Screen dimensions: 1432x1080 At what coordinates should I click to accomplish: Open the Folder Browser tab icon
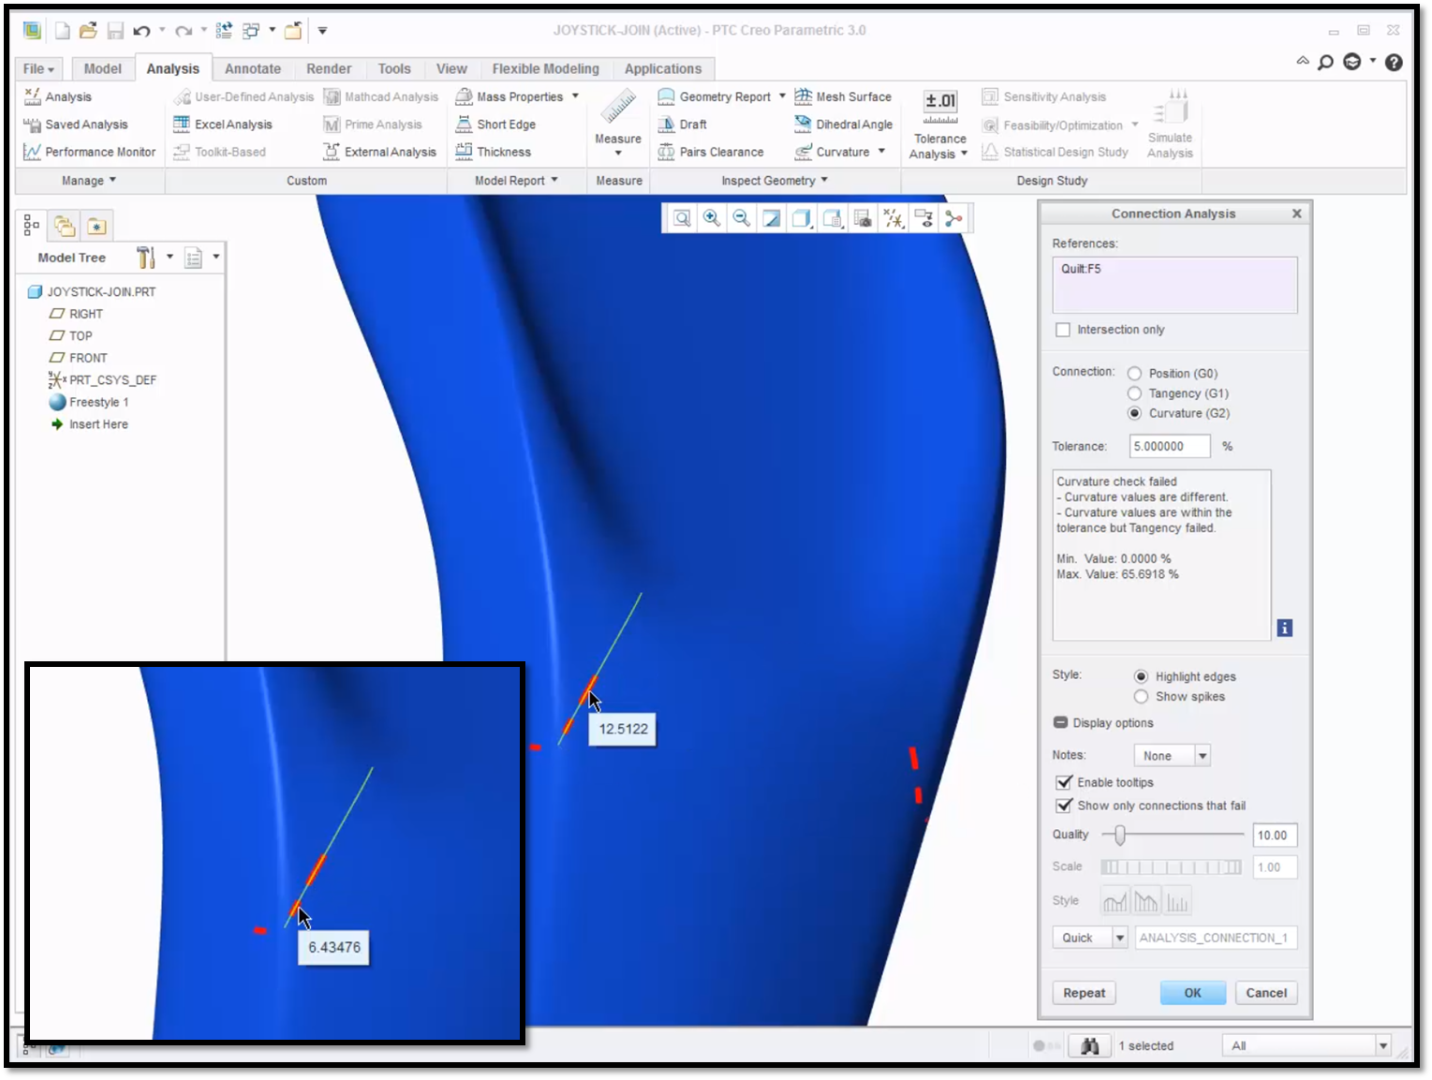65,226
